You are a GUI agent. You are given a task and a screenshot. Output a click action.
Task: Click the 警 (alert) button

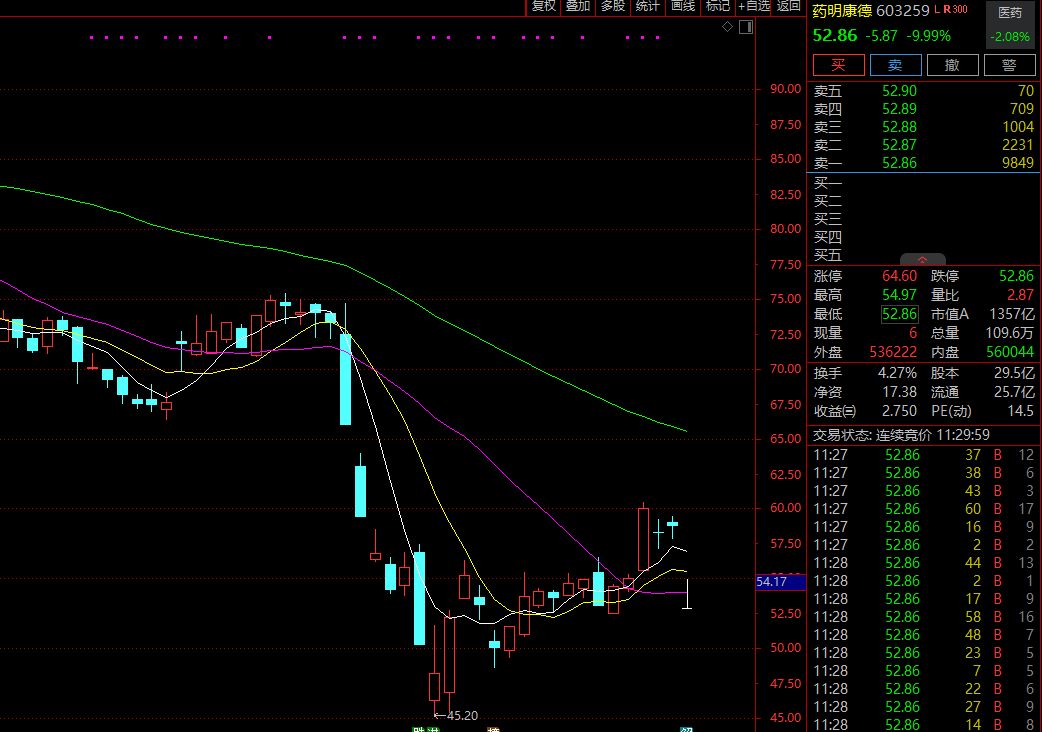(x=1009, y=65)
